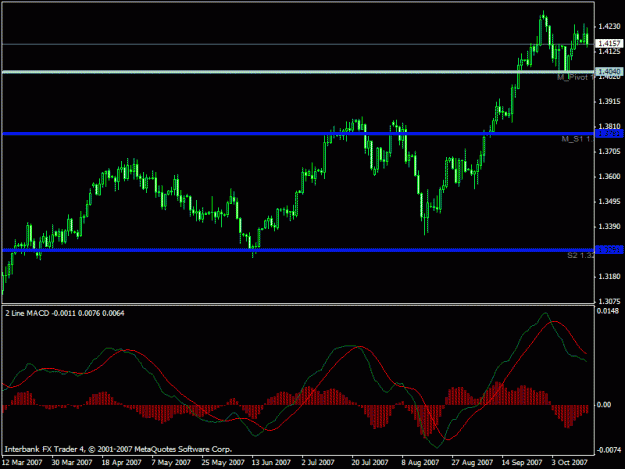The image size is (625, 469).
Task: Click the 1.4157 current price tag
Action: (609, 43)
